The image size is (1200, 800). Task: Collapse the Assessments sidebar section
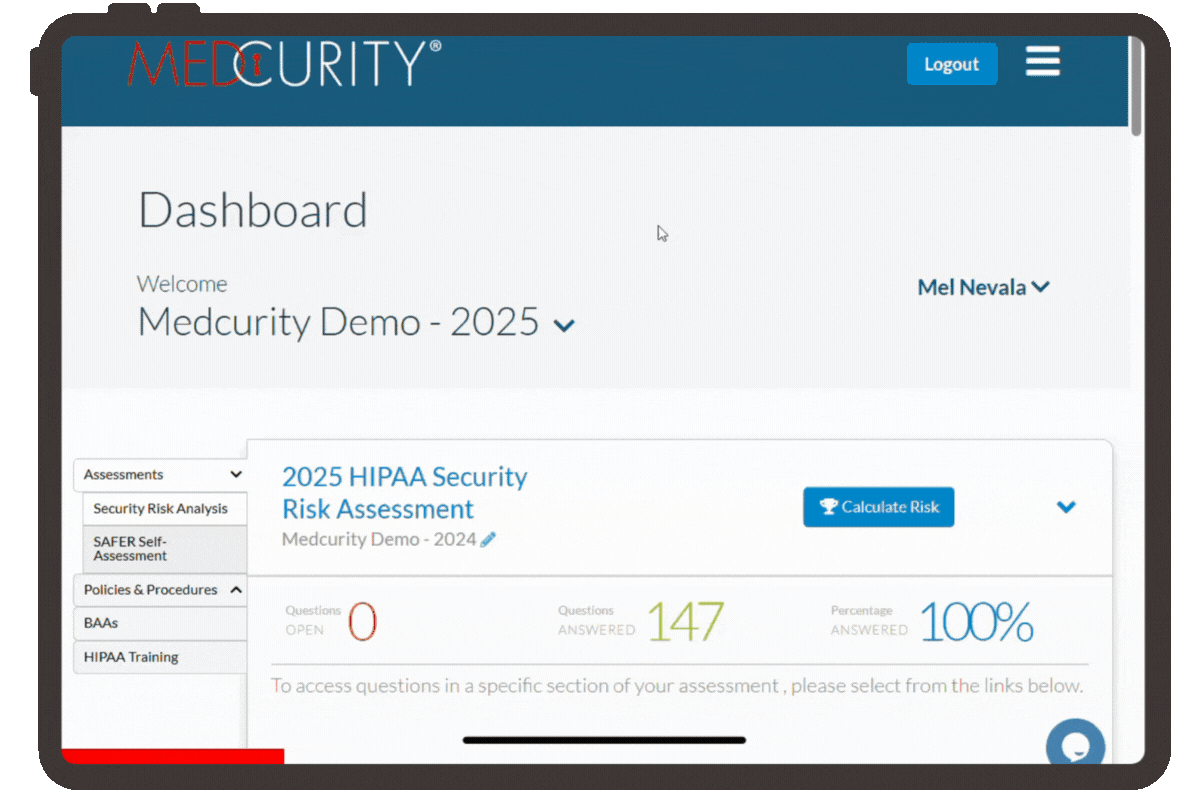coord(160,475)
